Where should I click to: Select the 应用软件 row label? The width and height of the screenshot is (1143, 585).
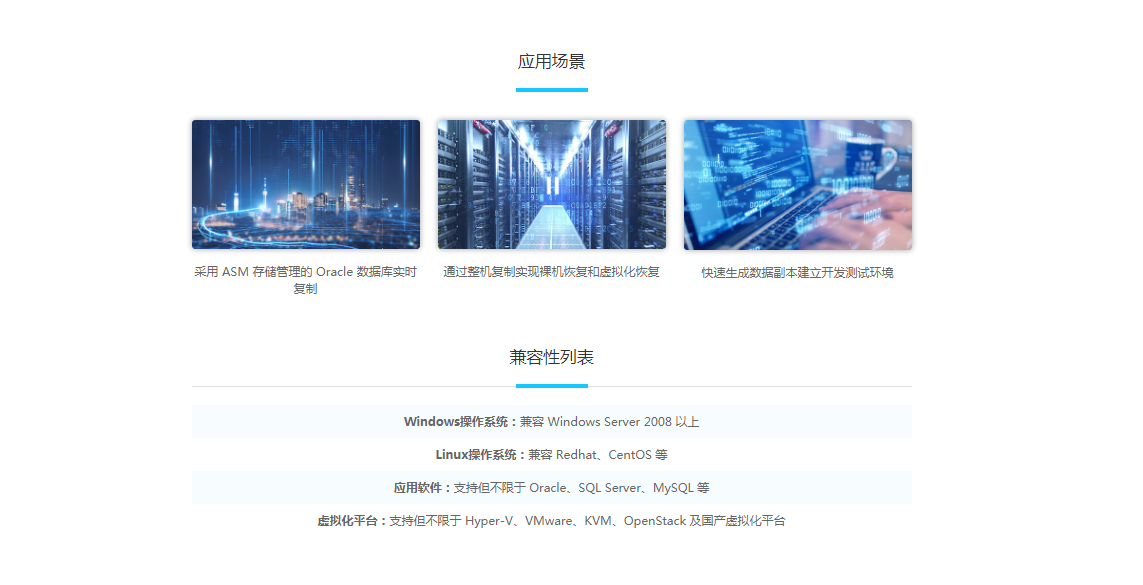[420, 488]
